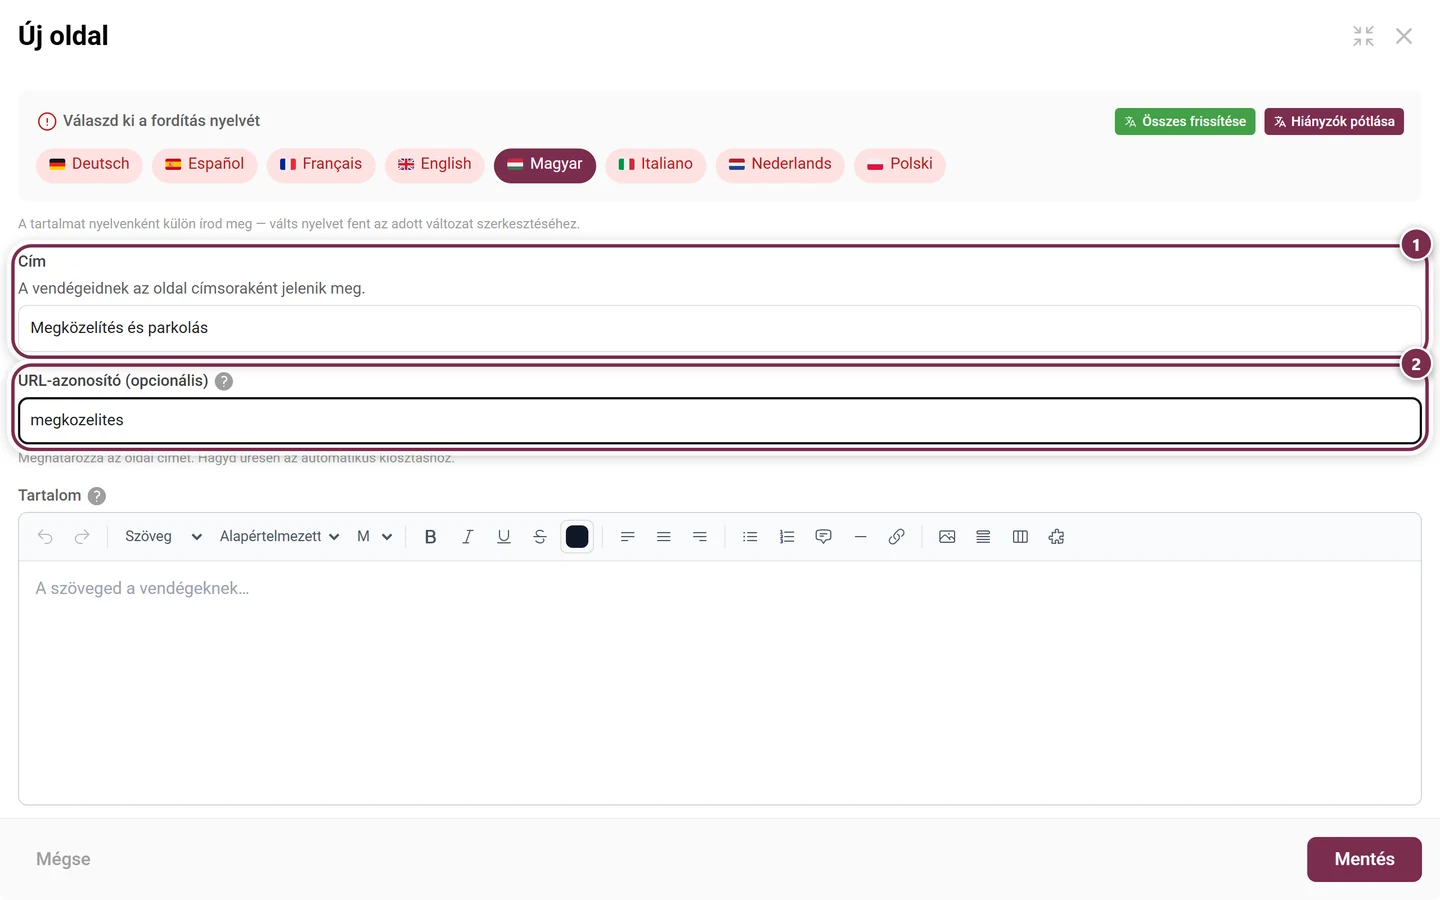The width and height of the screenshot is (1440, 900).
Task: Switch translation language to English
Action: (x=435, y=164)
